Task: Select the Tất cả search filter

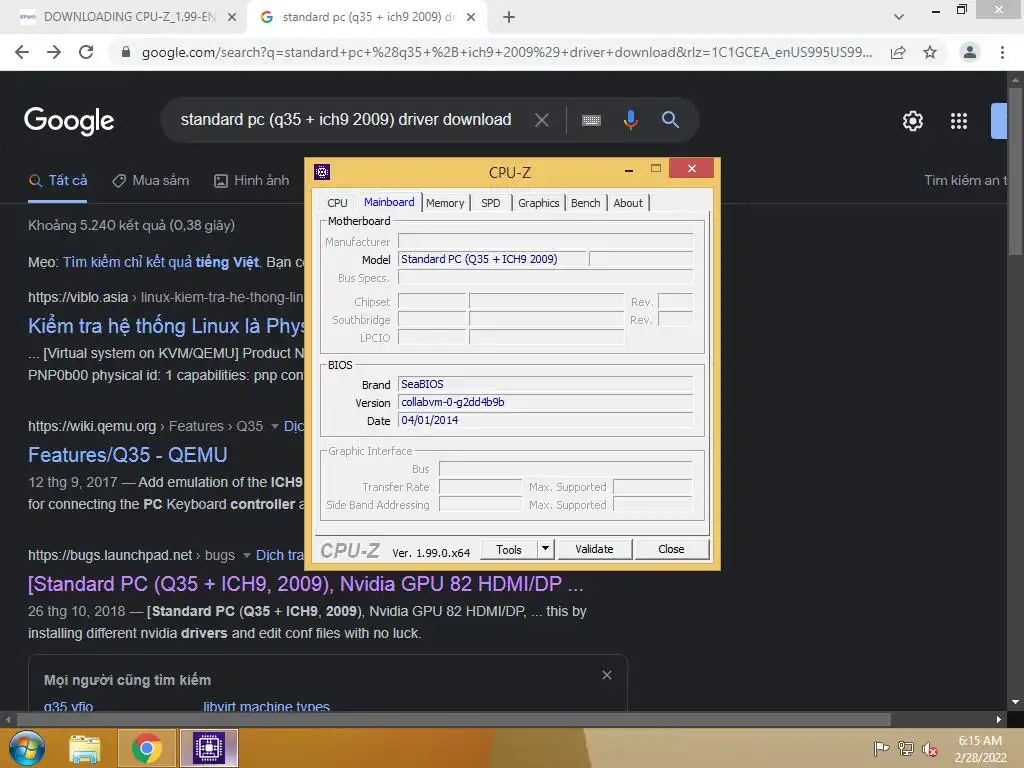Action: click(58, 181)
